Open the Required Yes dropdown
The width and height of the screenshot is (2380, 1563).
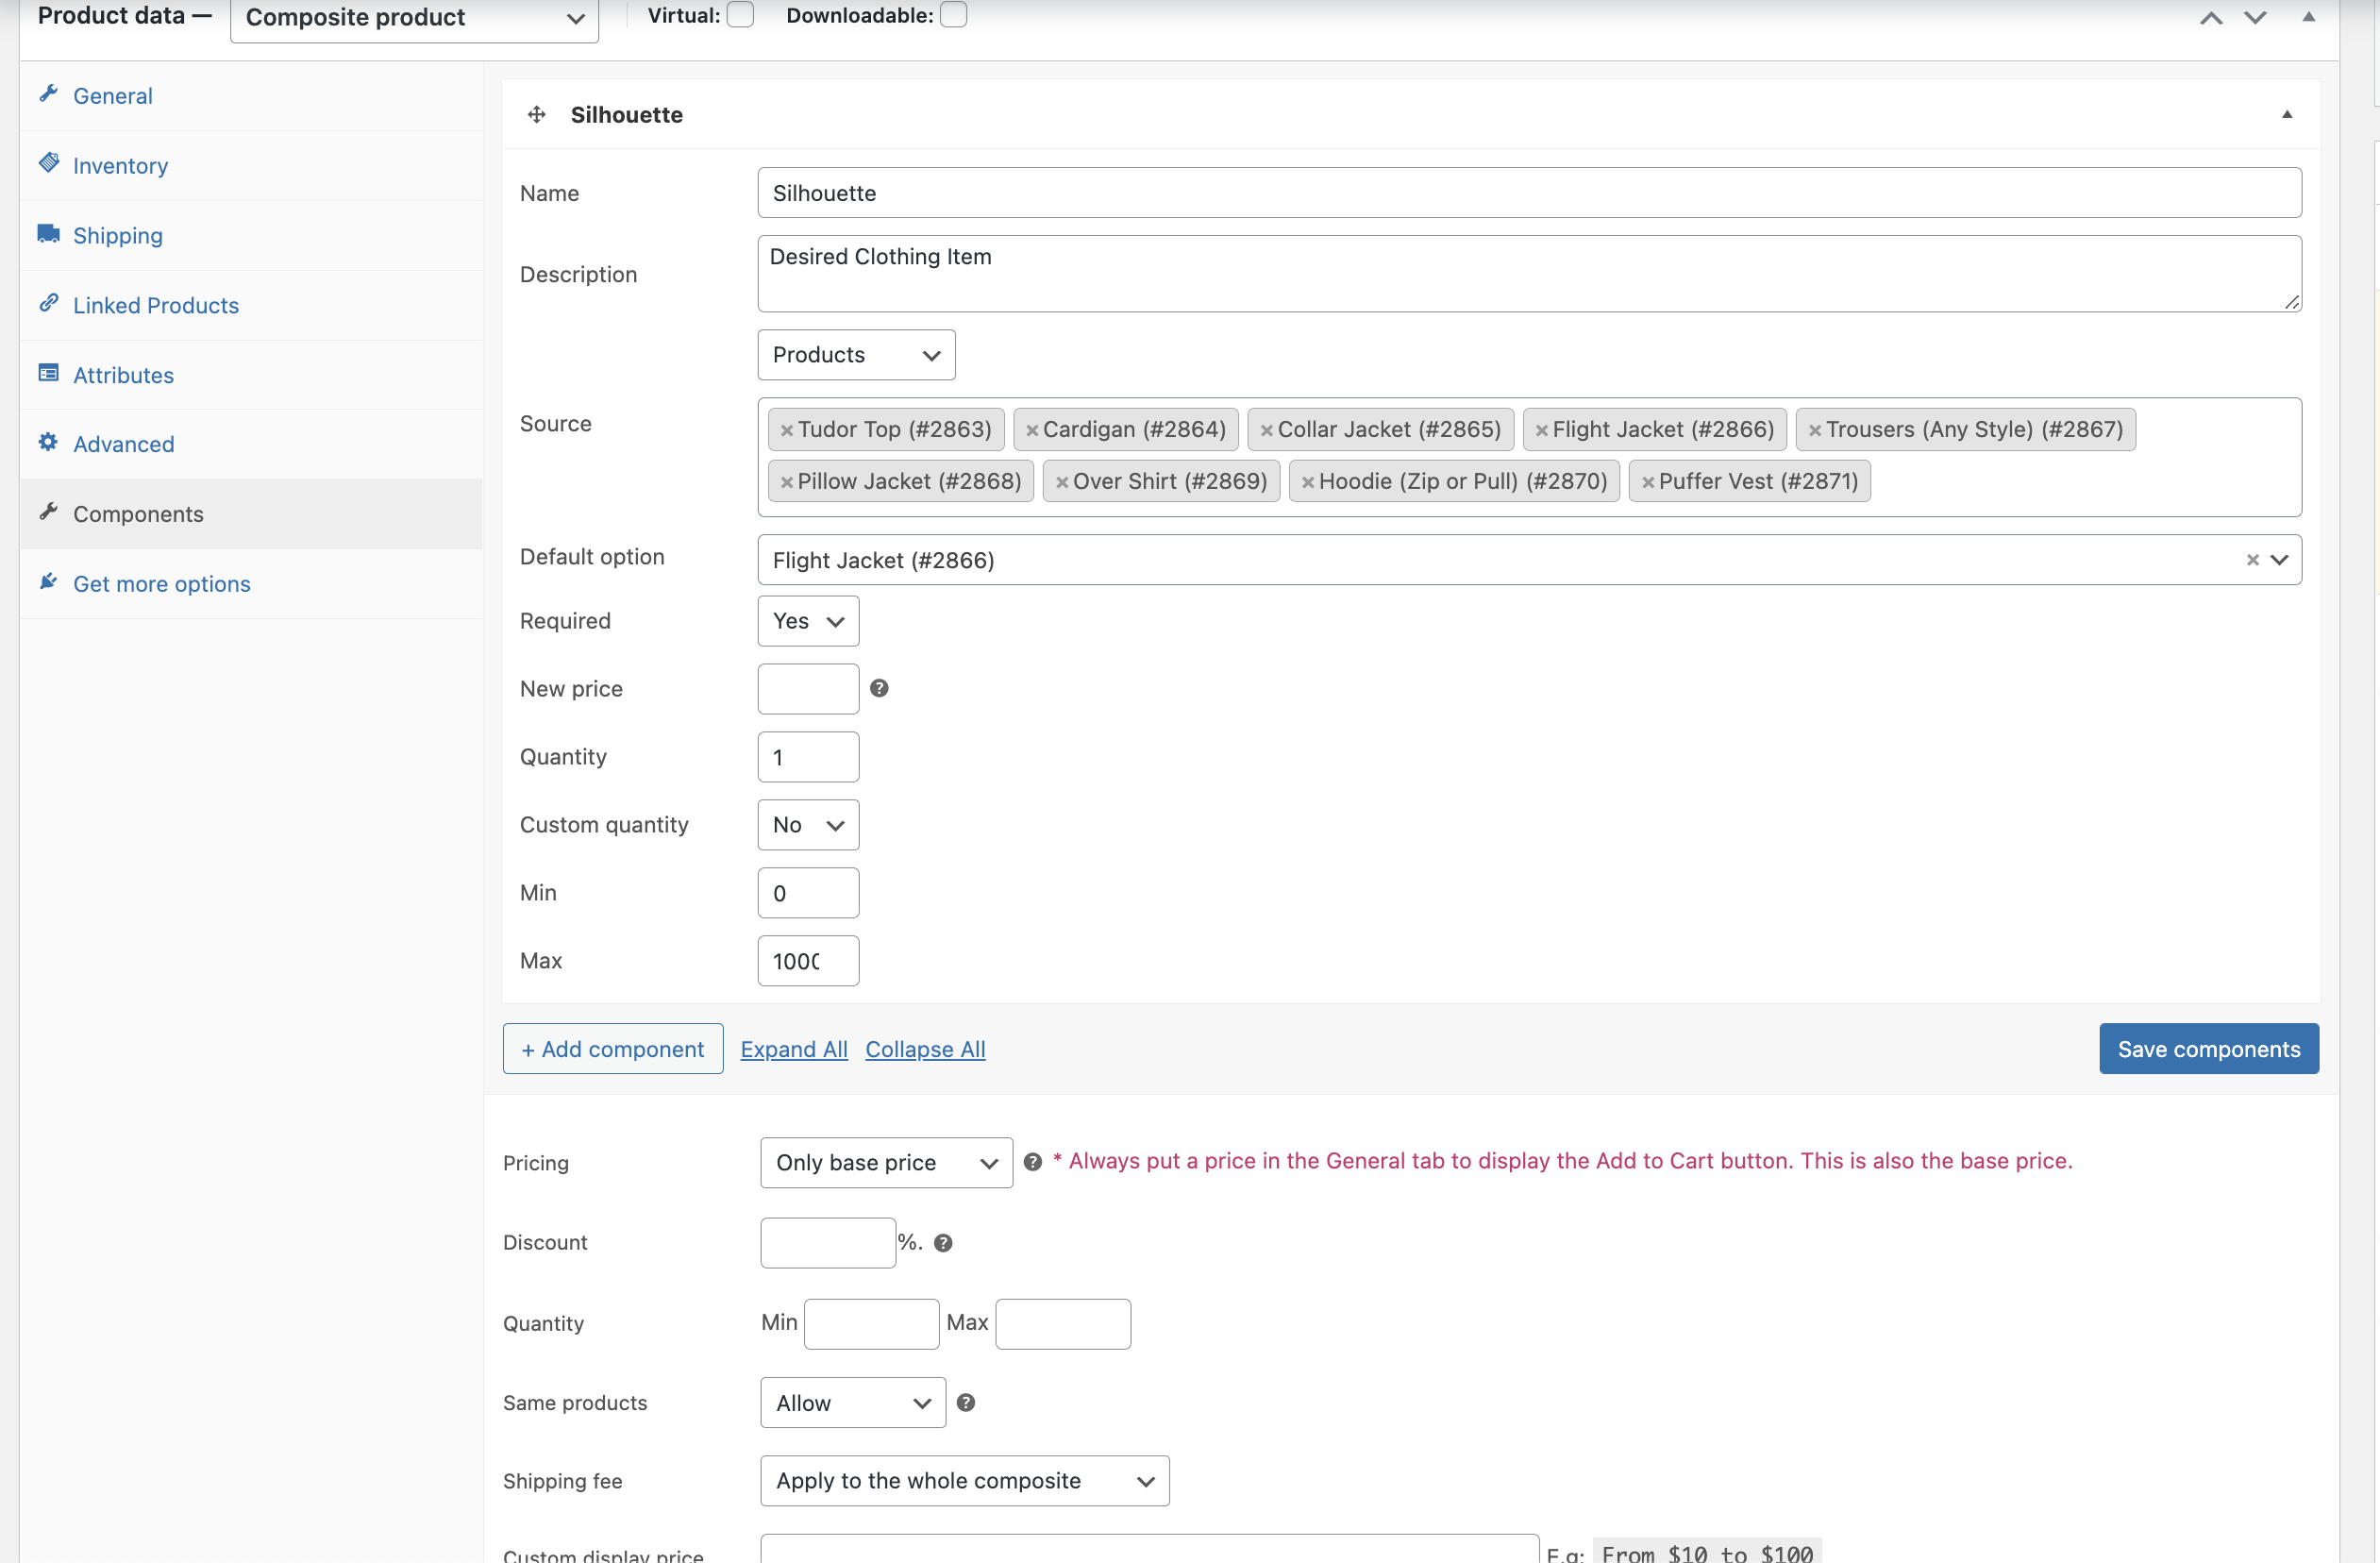pyautogui.click(x=808, y=621)
